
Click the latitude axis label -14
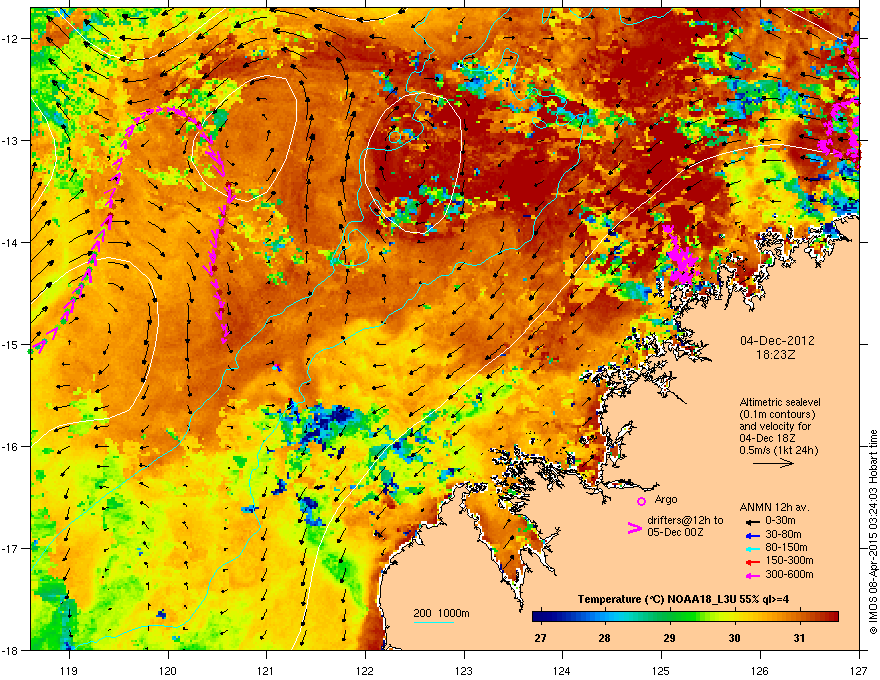(x=10, y=242)
